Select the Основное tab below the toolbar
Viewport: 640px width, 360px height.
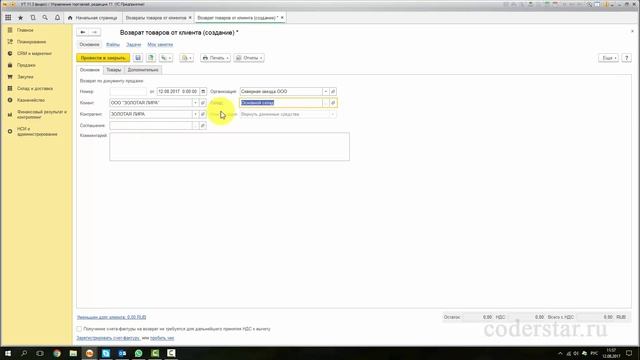[x=89, y=70]
